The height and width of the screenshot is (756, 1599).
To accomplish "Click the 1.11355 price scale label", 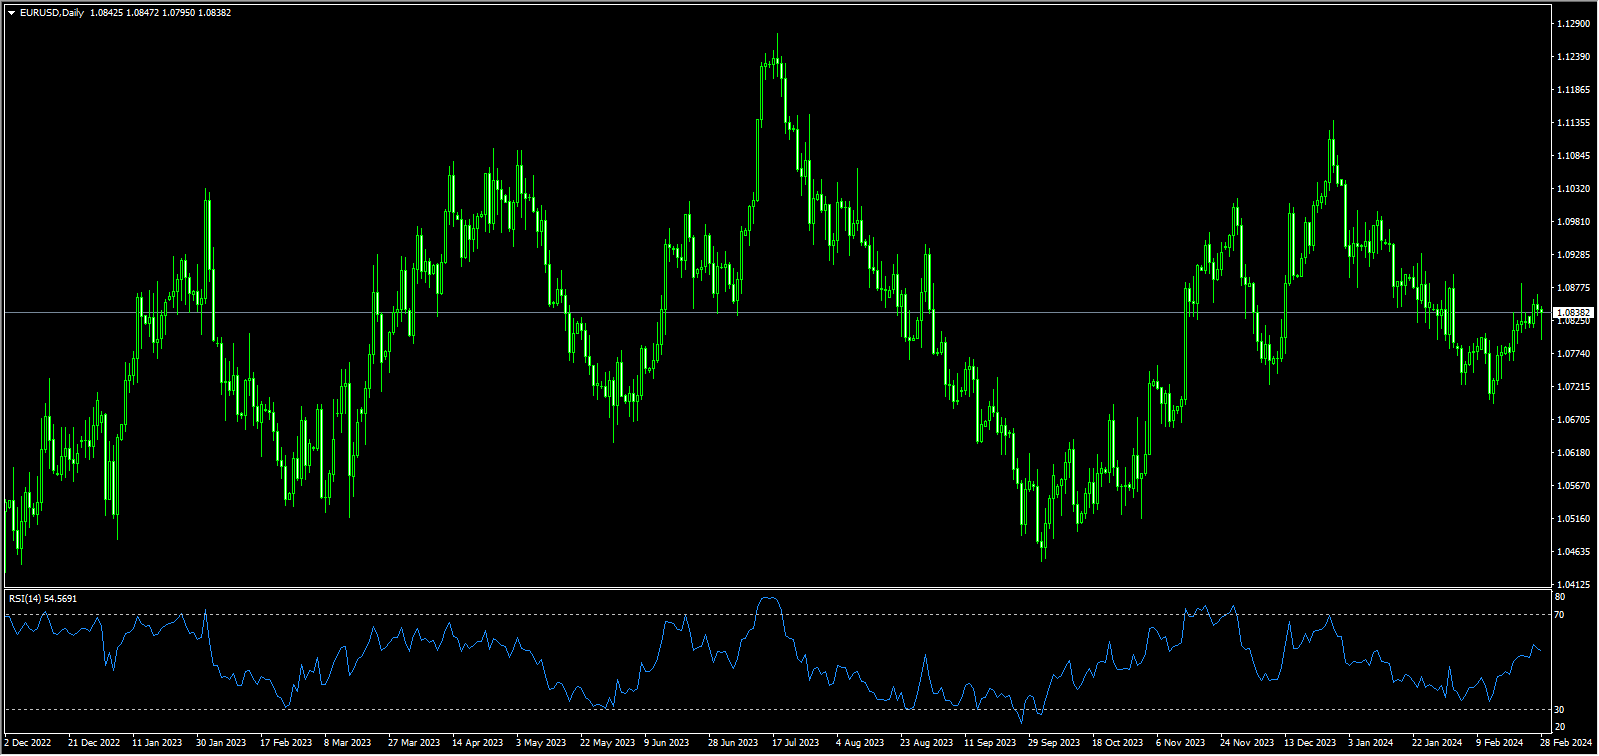I will (1573, 123).
